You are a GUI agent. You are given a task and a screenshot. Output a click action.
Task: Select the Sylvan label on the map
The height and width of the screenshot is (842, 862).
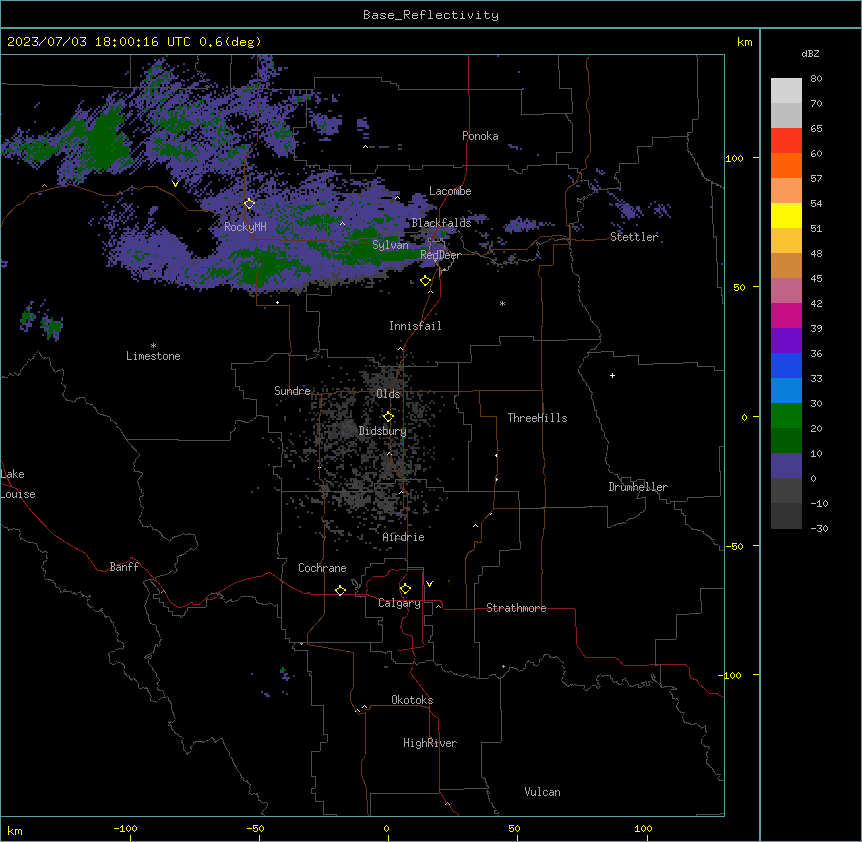coord(390,245)
